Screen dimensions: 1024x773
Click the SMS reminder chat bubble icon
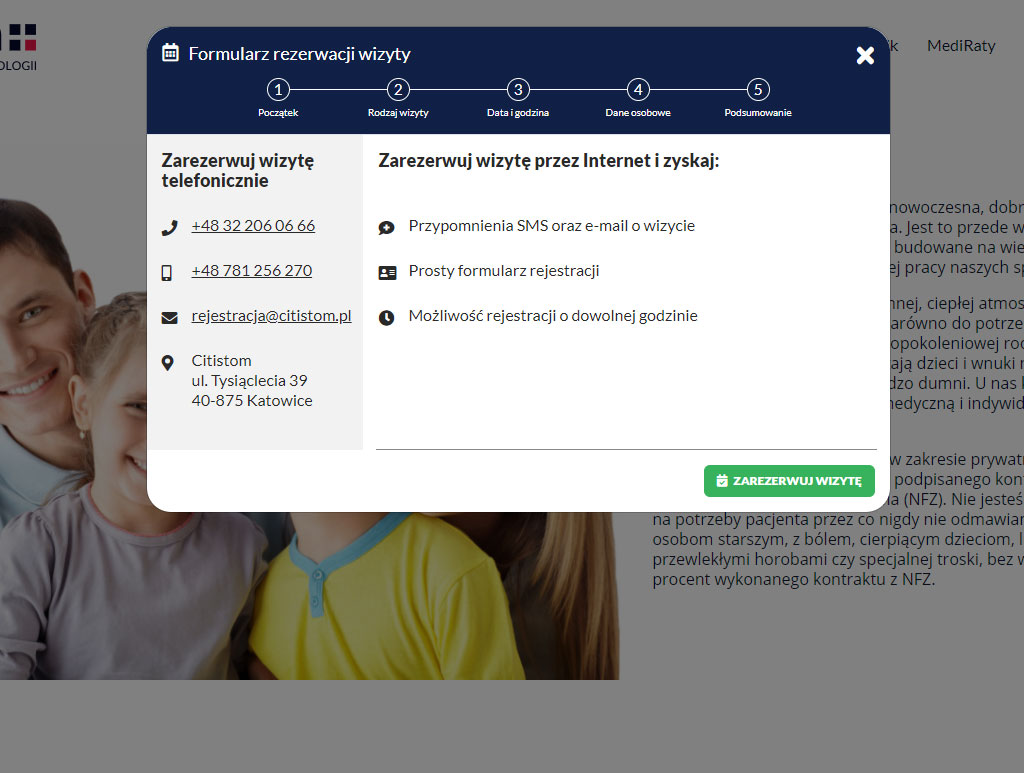click(387, 227)
